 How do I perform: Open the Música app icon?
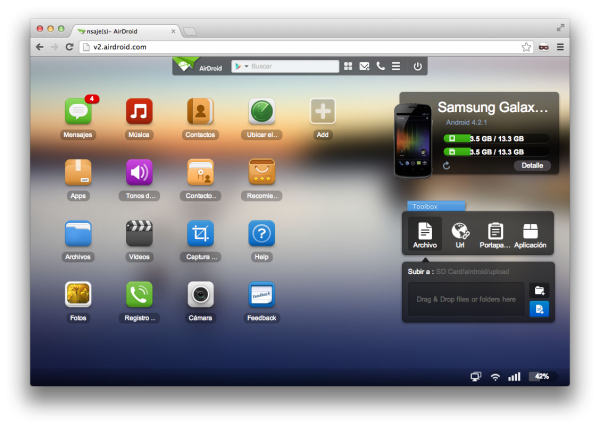coord(139,111)
